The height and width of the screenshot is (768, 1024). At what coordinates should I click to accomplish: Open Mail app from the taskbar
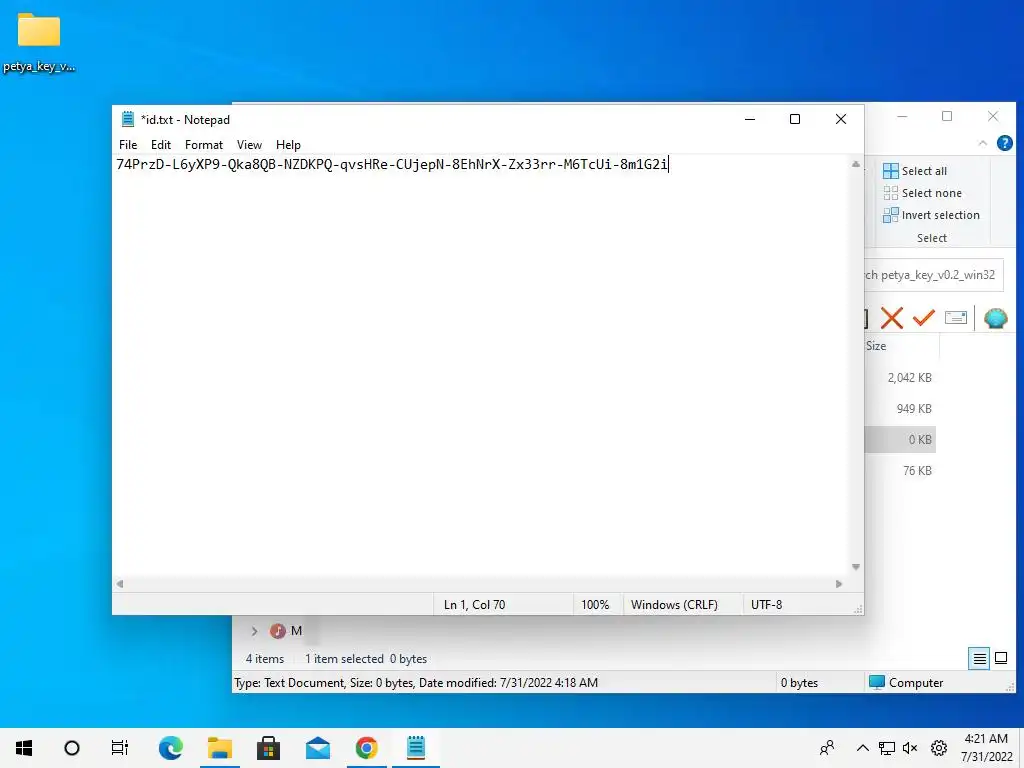tap(317, 748)
